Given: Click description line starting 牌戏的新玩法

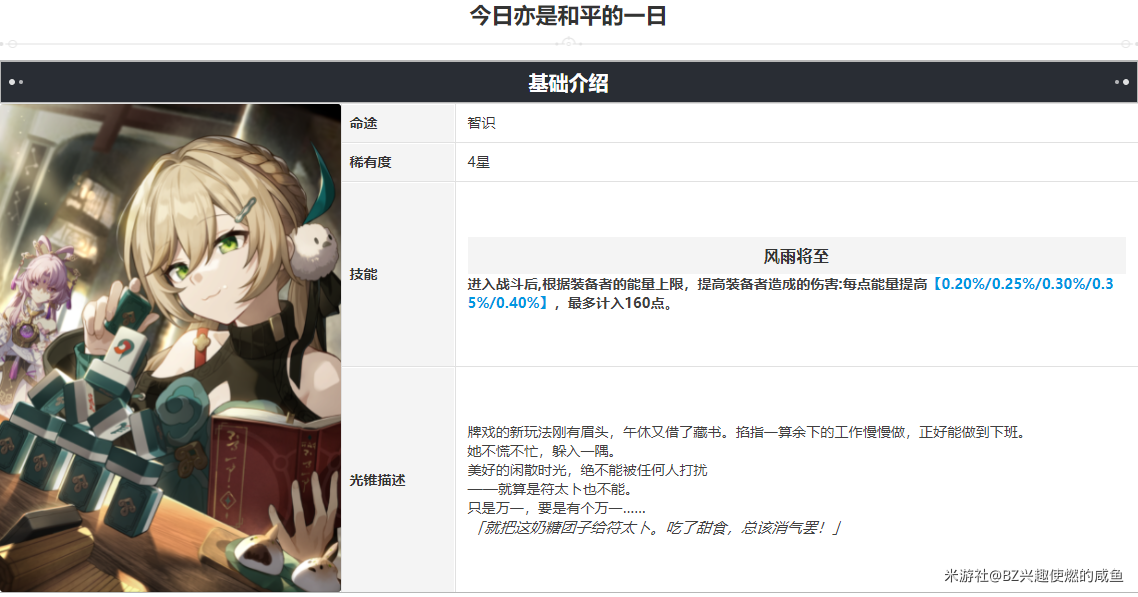Looking at the screenshot, I should tap(748, 432).
